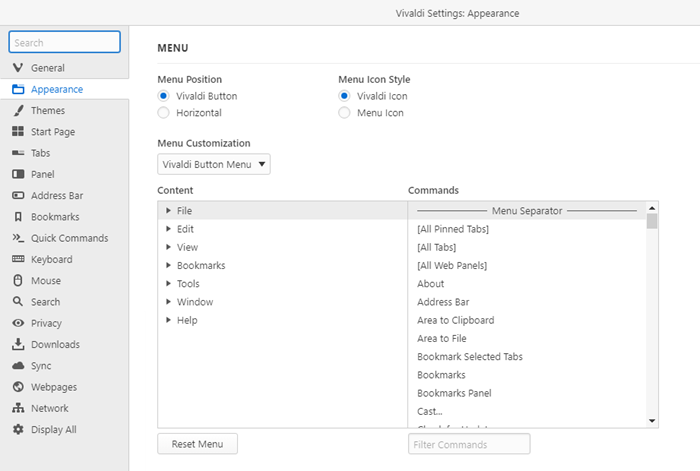Go to Themes settings section

(x=48, y=110)
